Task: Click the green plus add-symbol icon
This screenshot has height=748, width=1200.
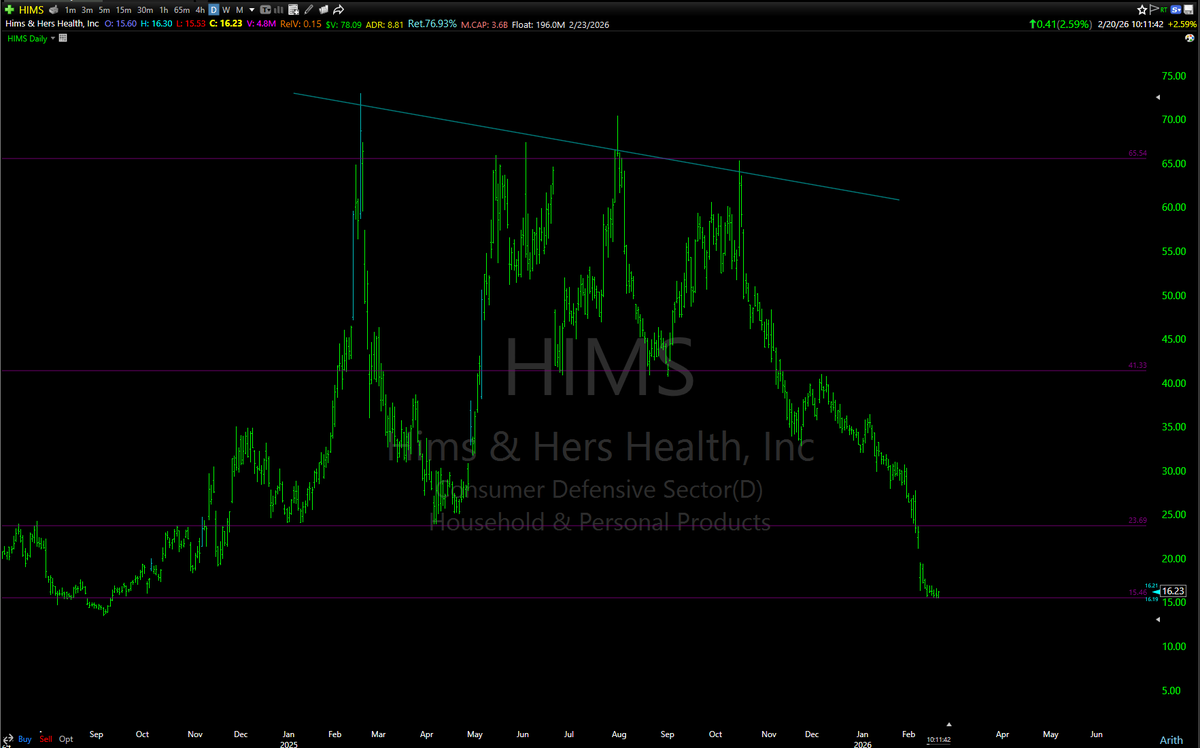Action: click(x=10, y=10)
